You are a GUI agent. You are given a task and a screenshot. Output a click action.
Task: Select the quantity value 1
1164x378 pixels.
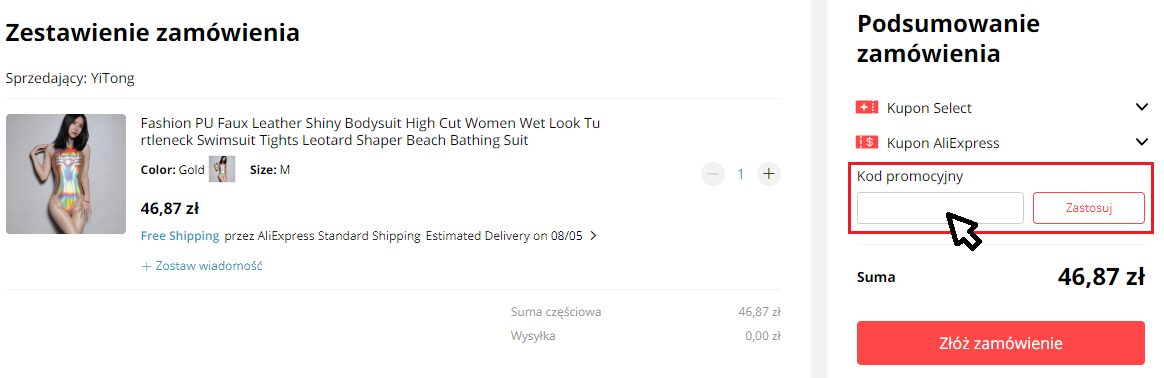(x=740, y=175)
